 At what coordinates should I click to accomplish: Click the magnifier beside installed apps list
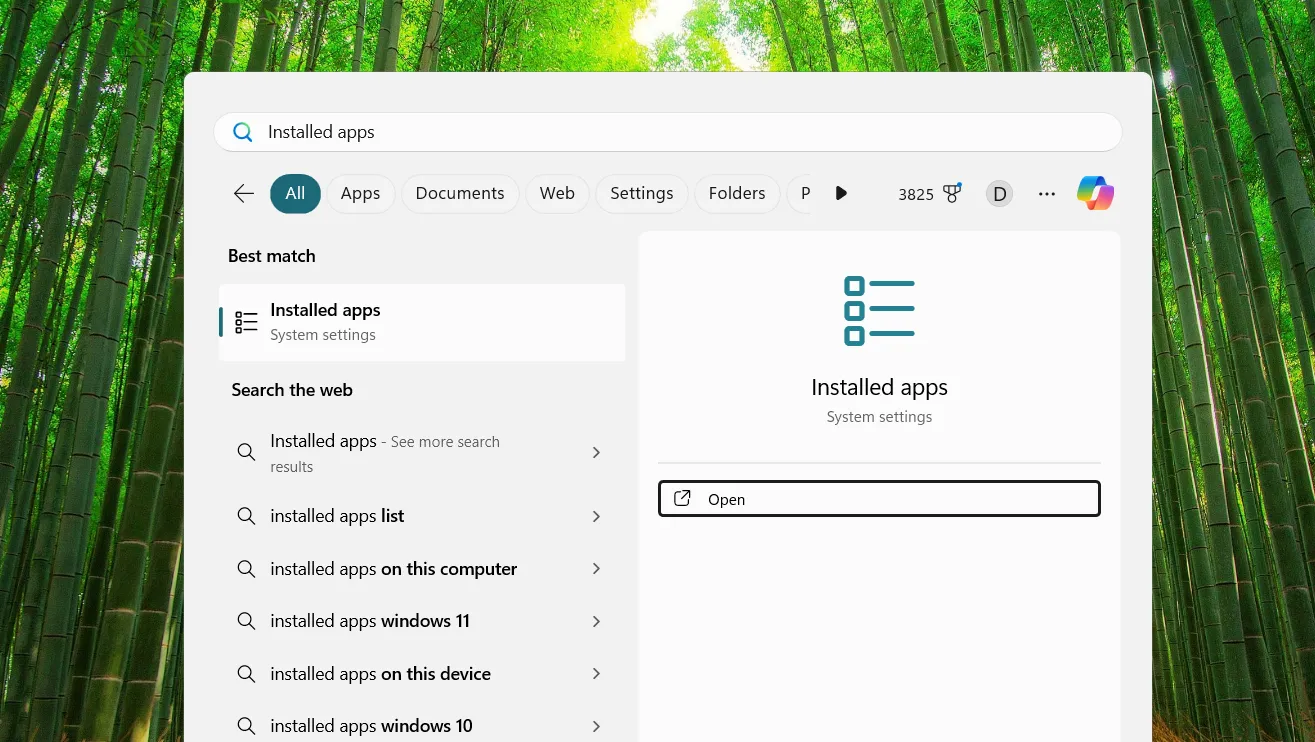246,516
